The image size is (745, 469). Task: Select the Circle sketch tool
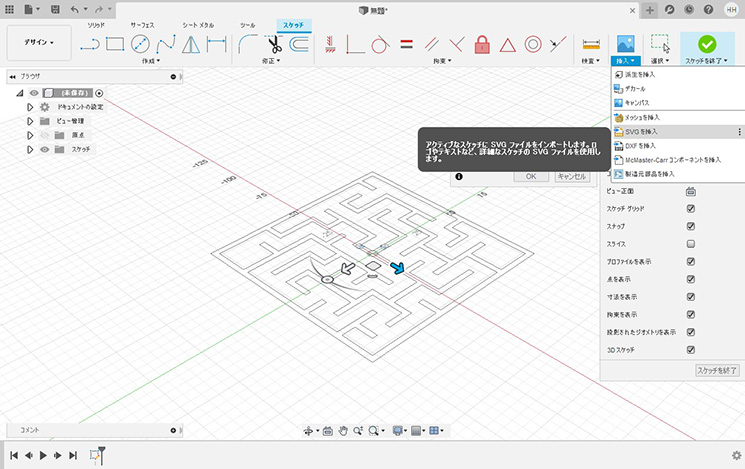click(140, 44)
